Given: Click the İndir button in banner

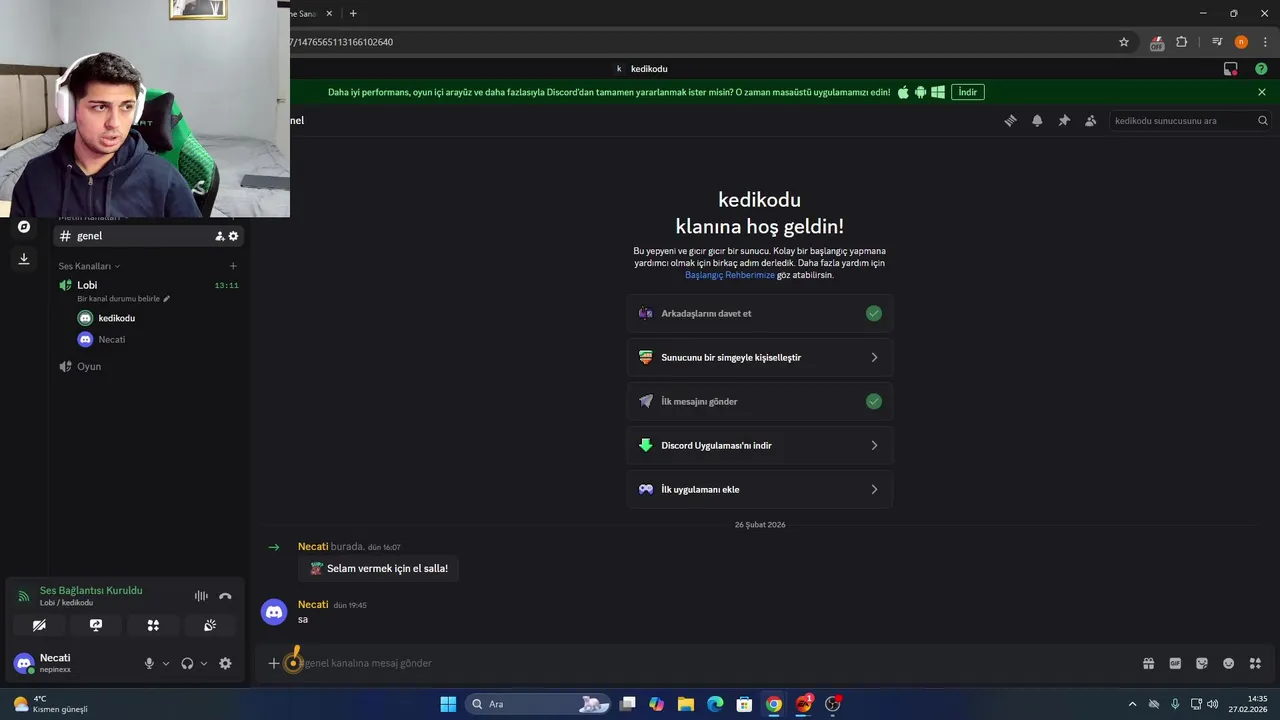Looking at the screenshot, I should (x=967, y=92).
